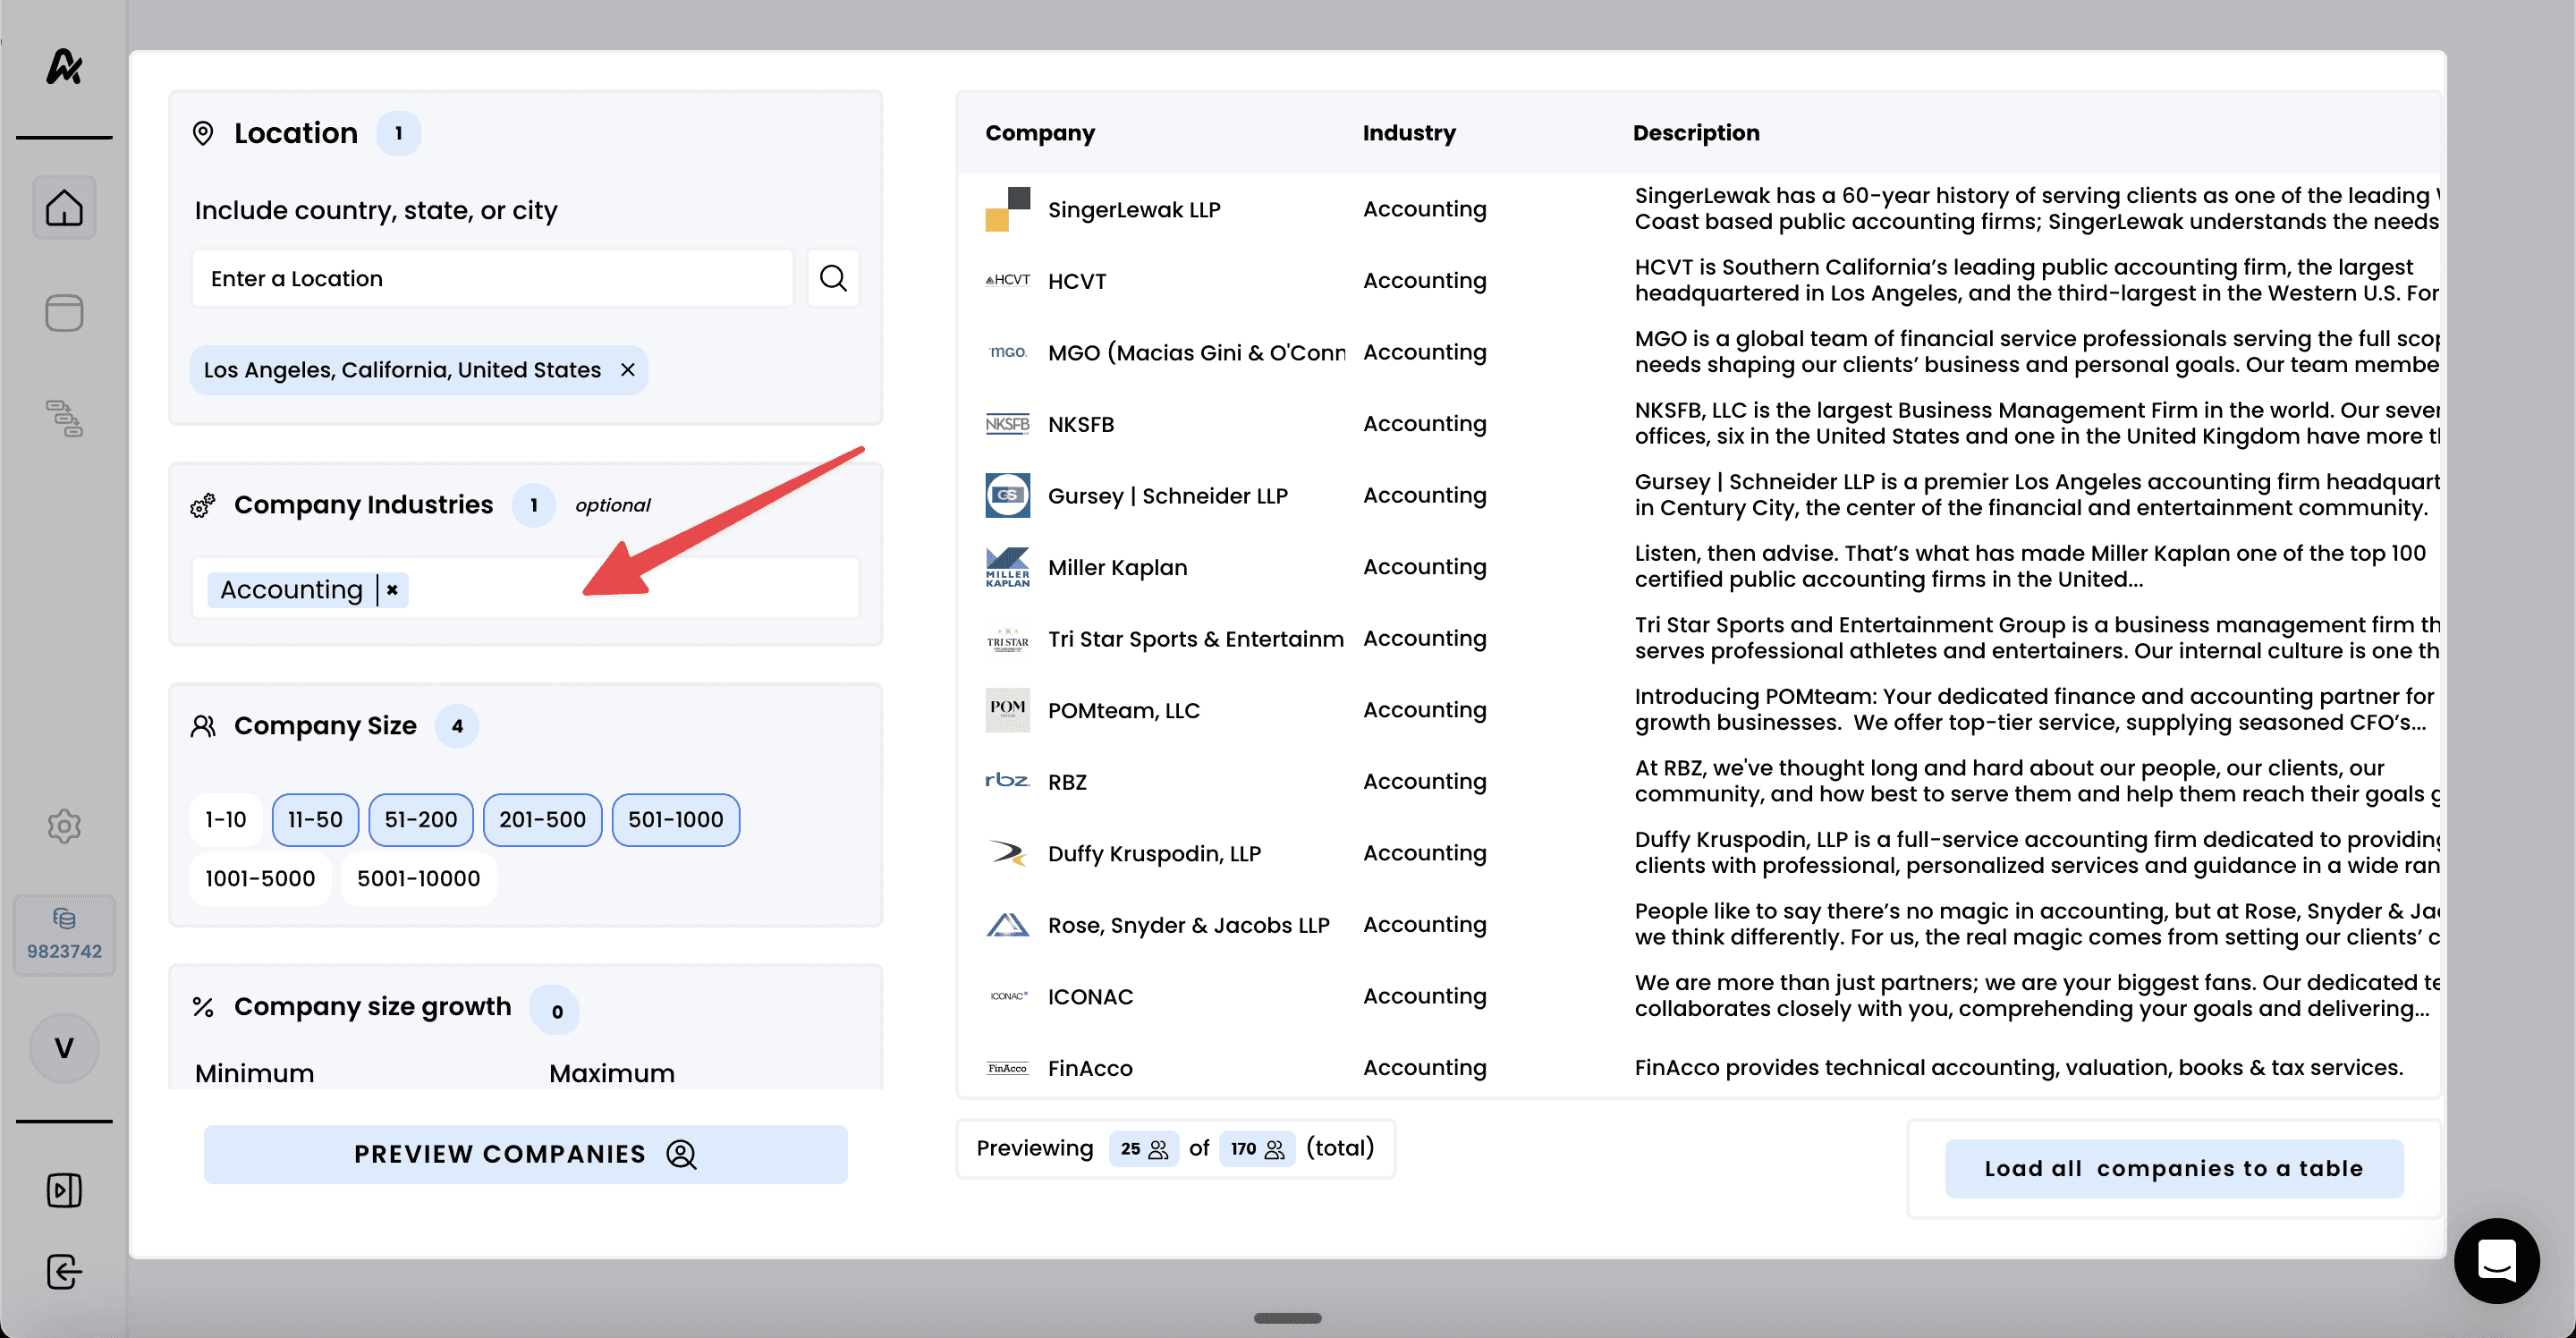Open the user avatar V
The image size is (2576, 1338).
pyautogui.click(x=64, y=1048)
